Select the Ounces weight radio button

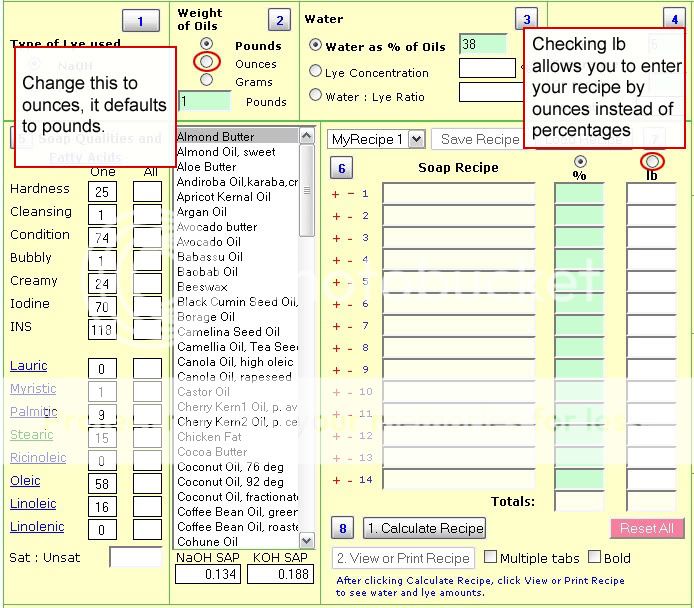pyautogui.click(x=207, y=63)
